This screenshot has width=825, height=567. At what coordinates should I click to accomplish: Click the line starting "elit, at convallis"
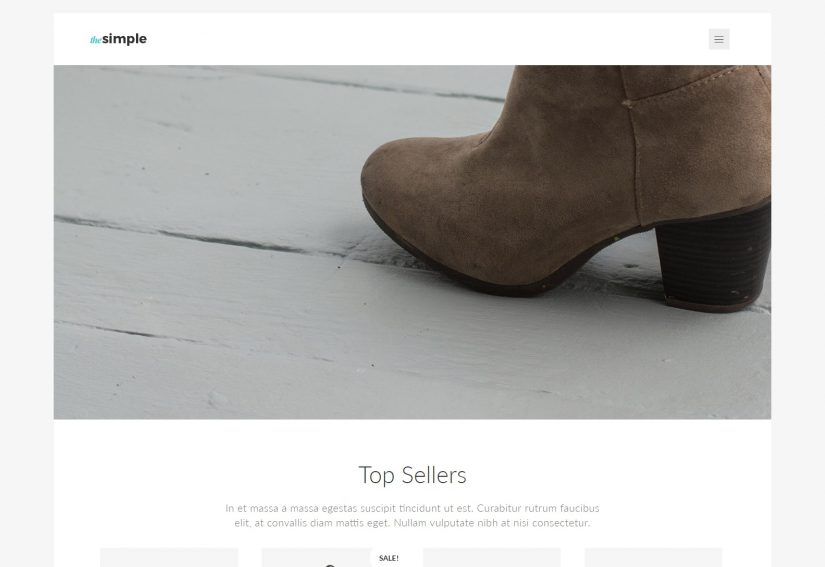(x=412, y=523)
